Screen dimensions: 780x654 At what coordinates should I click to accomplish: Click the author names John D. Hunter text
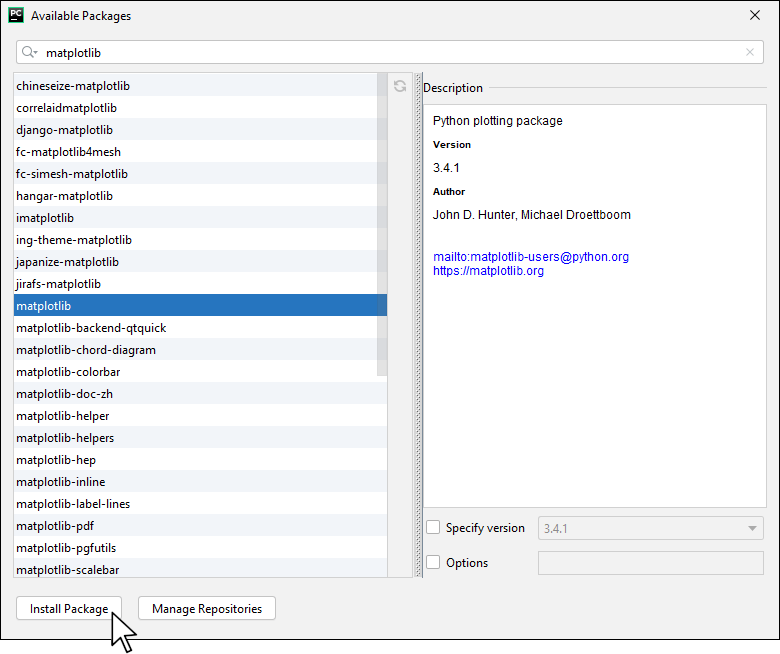[x=532, y=215]
